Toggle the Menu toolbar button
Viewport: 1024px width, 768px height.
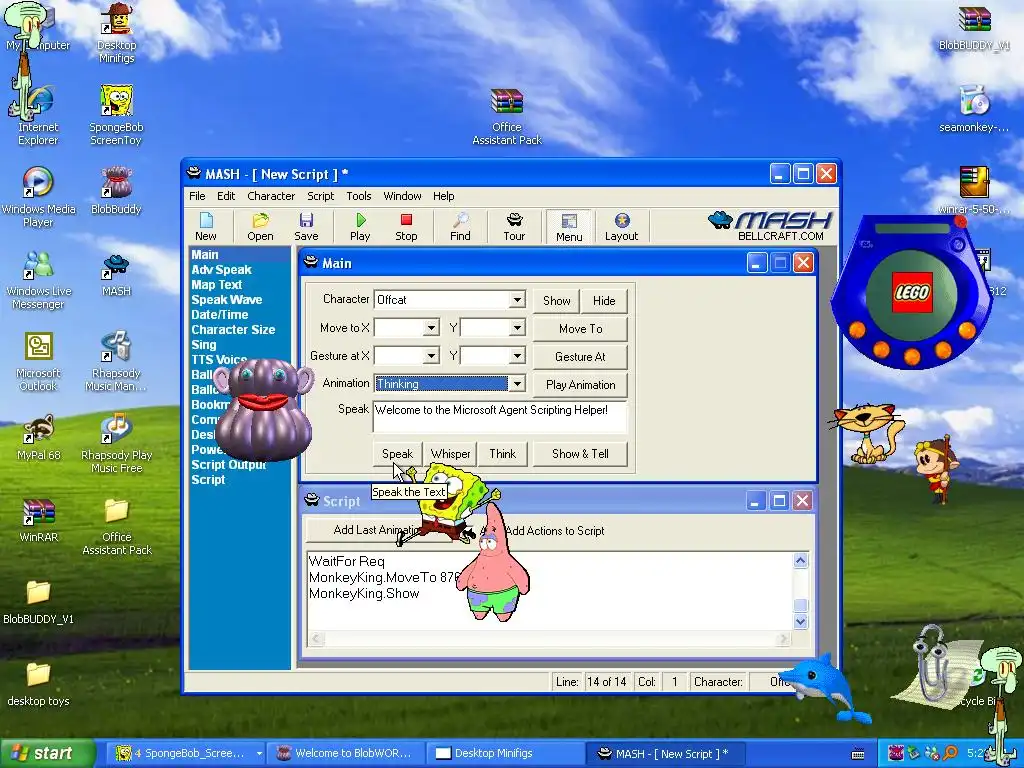coord(569,227)
